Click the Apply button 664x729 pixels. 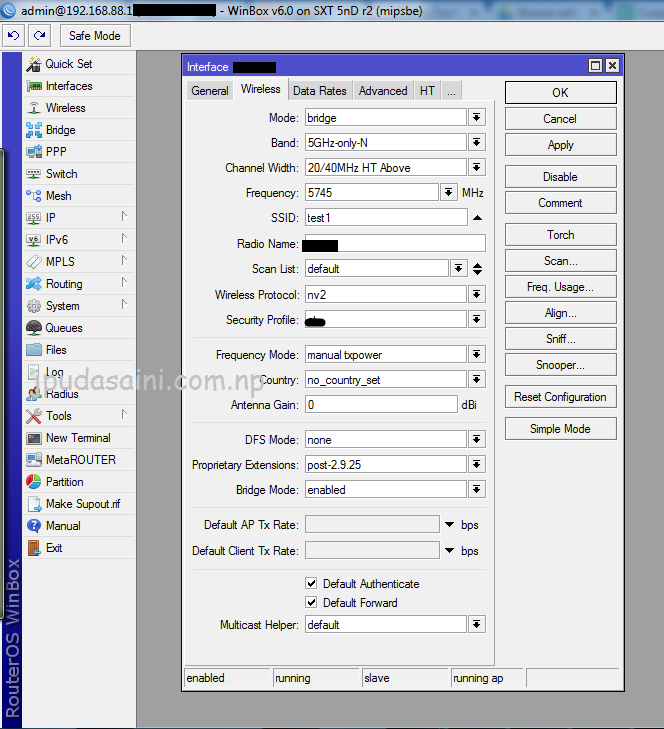point(561,145)
